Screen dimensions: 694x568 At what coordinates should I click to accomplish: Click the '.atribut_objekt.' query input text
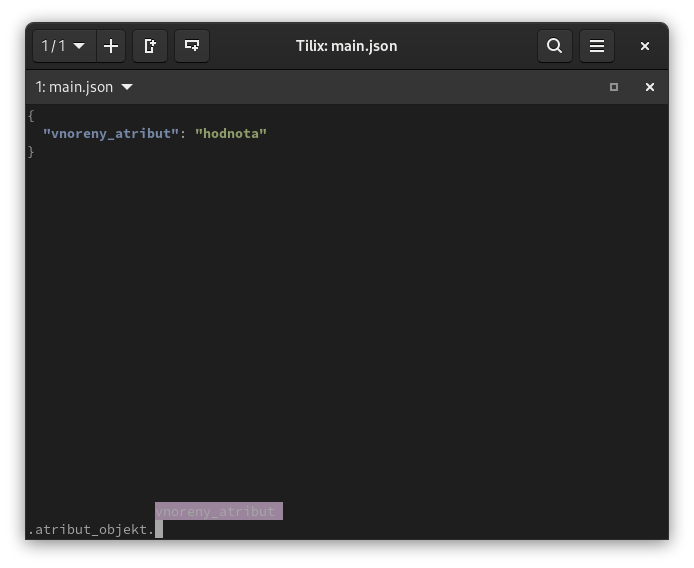click(90, 529)
